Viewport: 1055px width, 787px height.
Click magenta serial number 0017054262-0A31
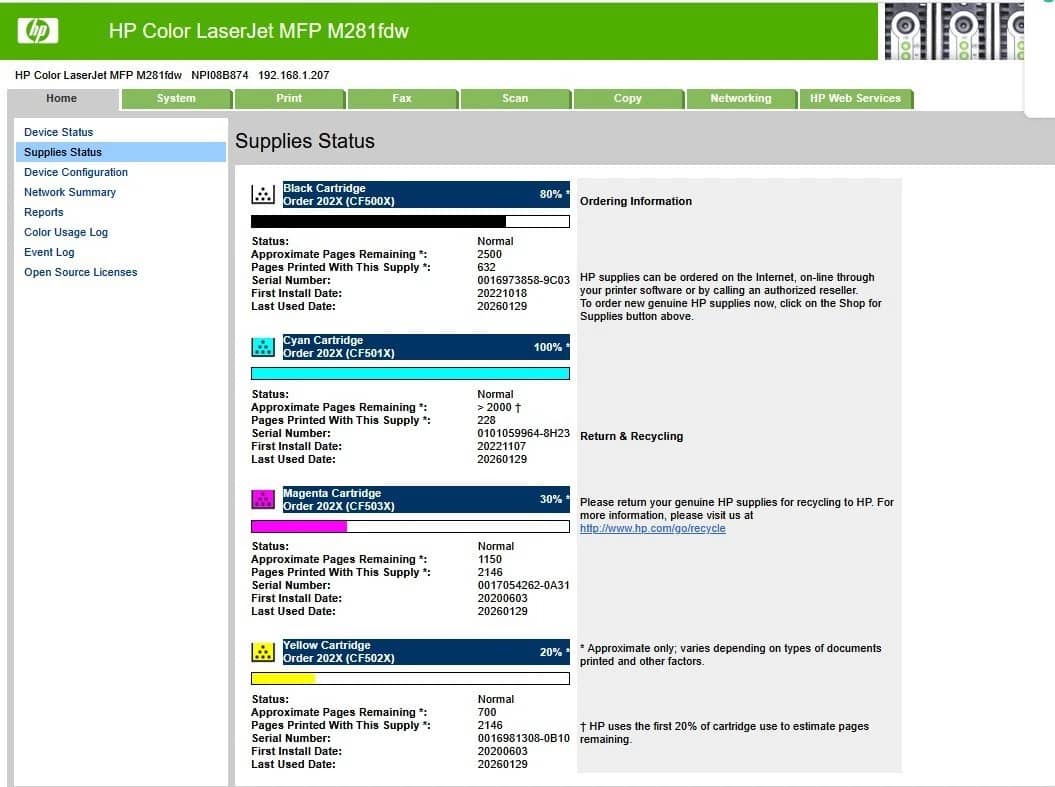(523, 585)
